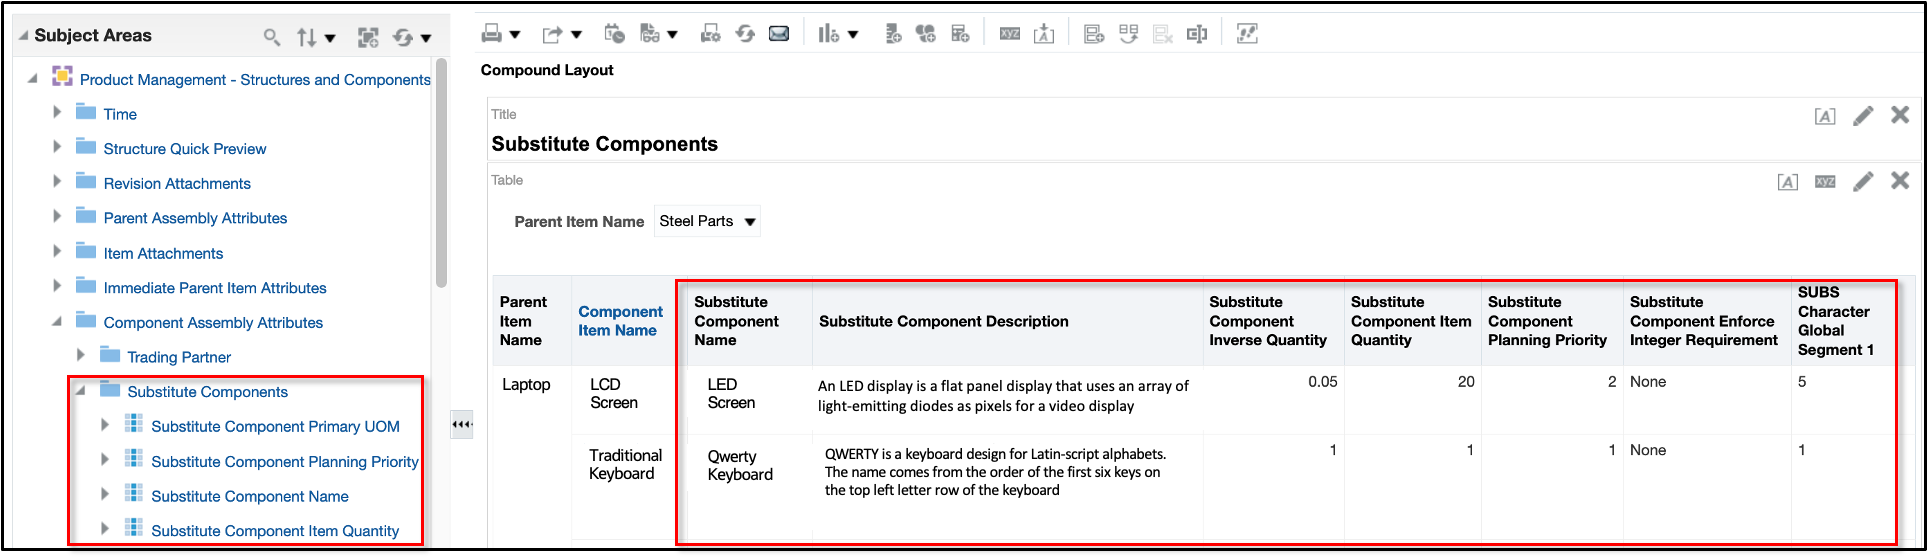
Task: Click the Rename compound layout icon
Action: click(x=1196, y=34)
